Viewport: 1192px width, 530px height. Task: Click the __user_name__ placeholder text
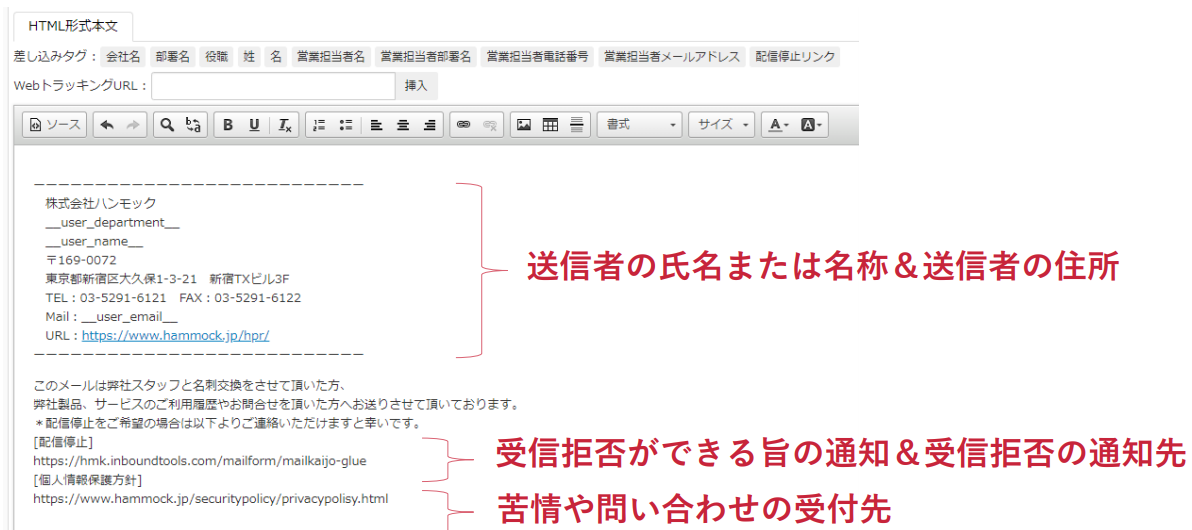[x=94, y=242]
